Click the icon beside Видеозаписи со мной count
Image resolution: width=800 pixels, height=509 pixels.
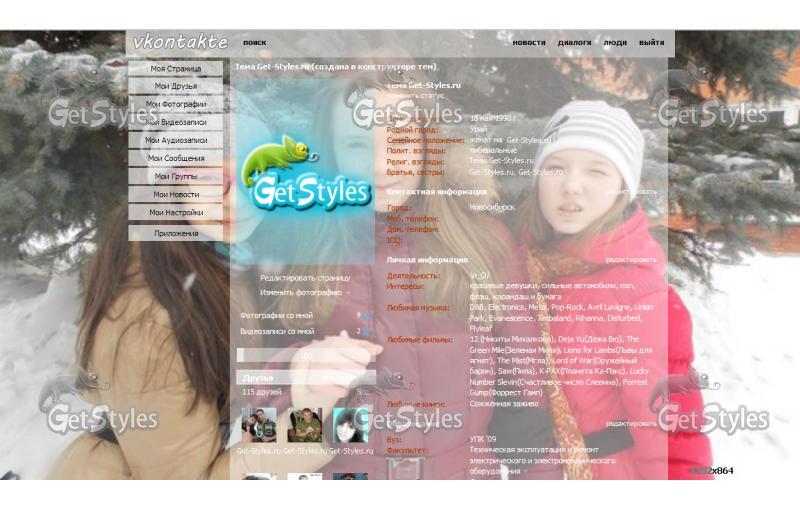[364, 331]
